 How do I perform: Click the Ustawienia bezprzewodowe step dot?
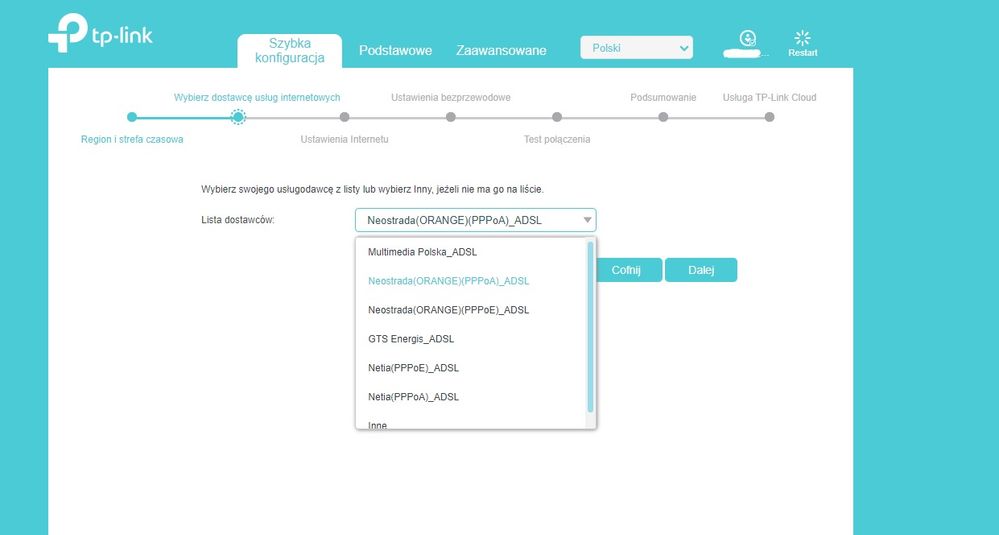point(451,117)
